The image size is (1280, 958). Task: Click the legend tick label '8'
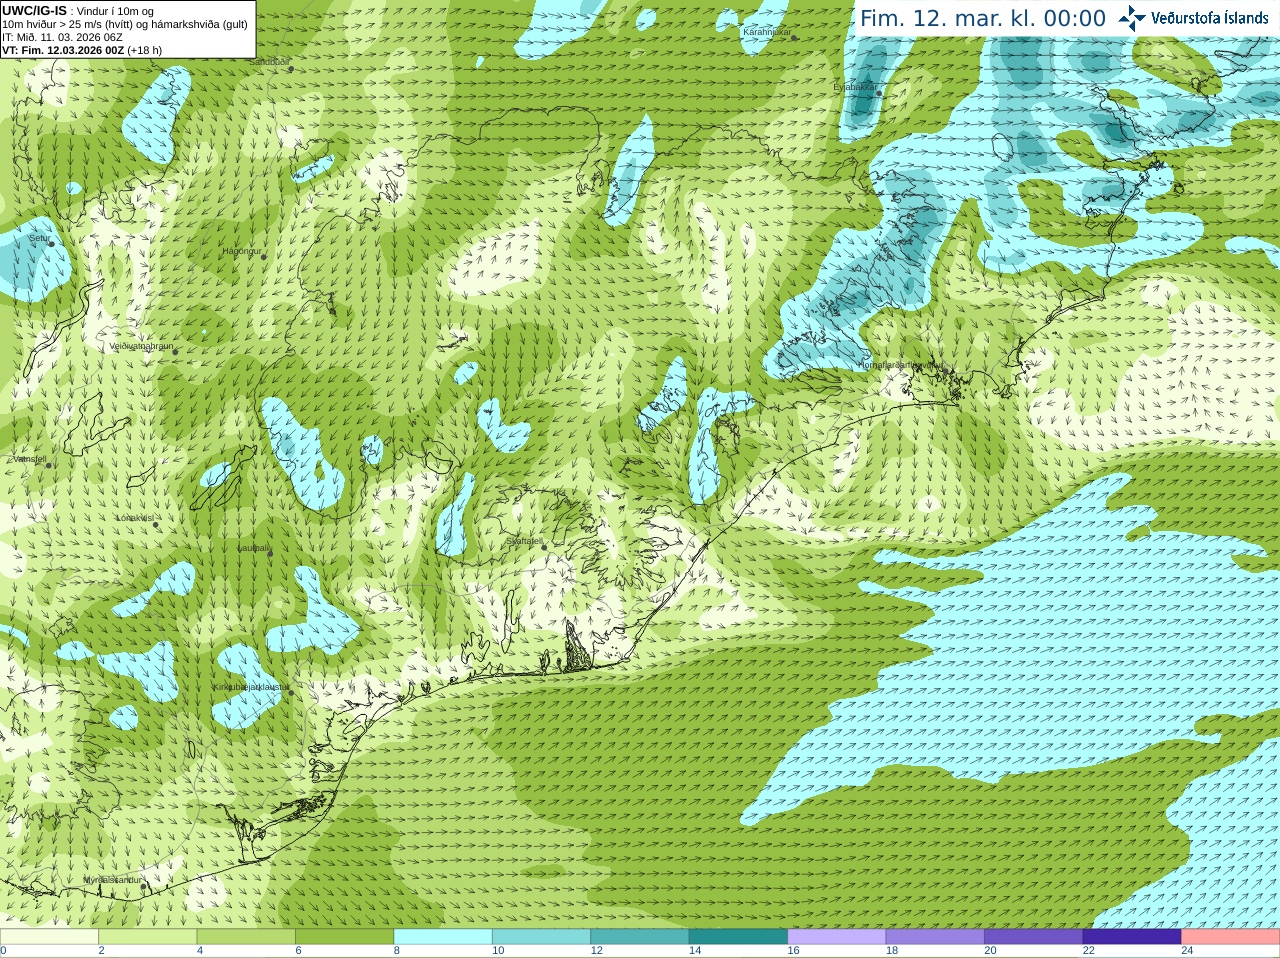pyautogui.click(x=397, y=951)
